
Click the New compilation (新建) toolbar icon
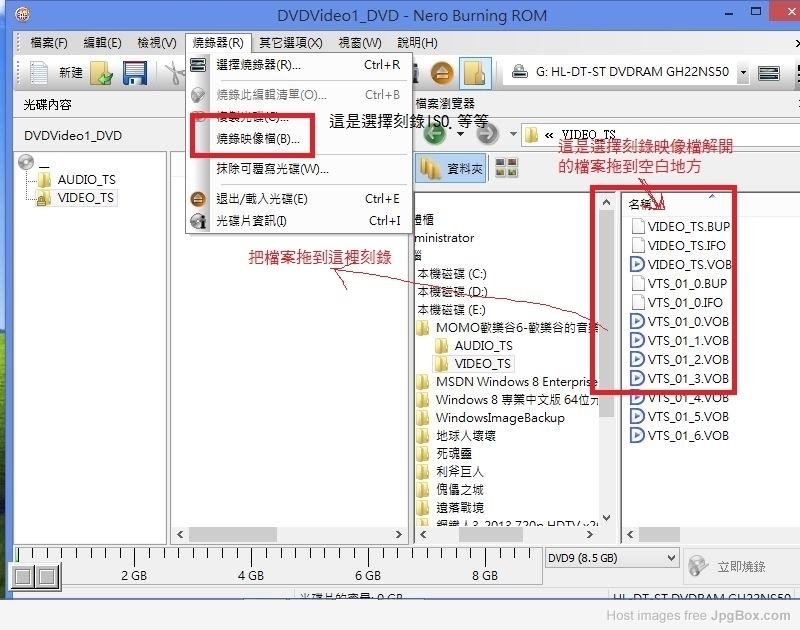56,73
